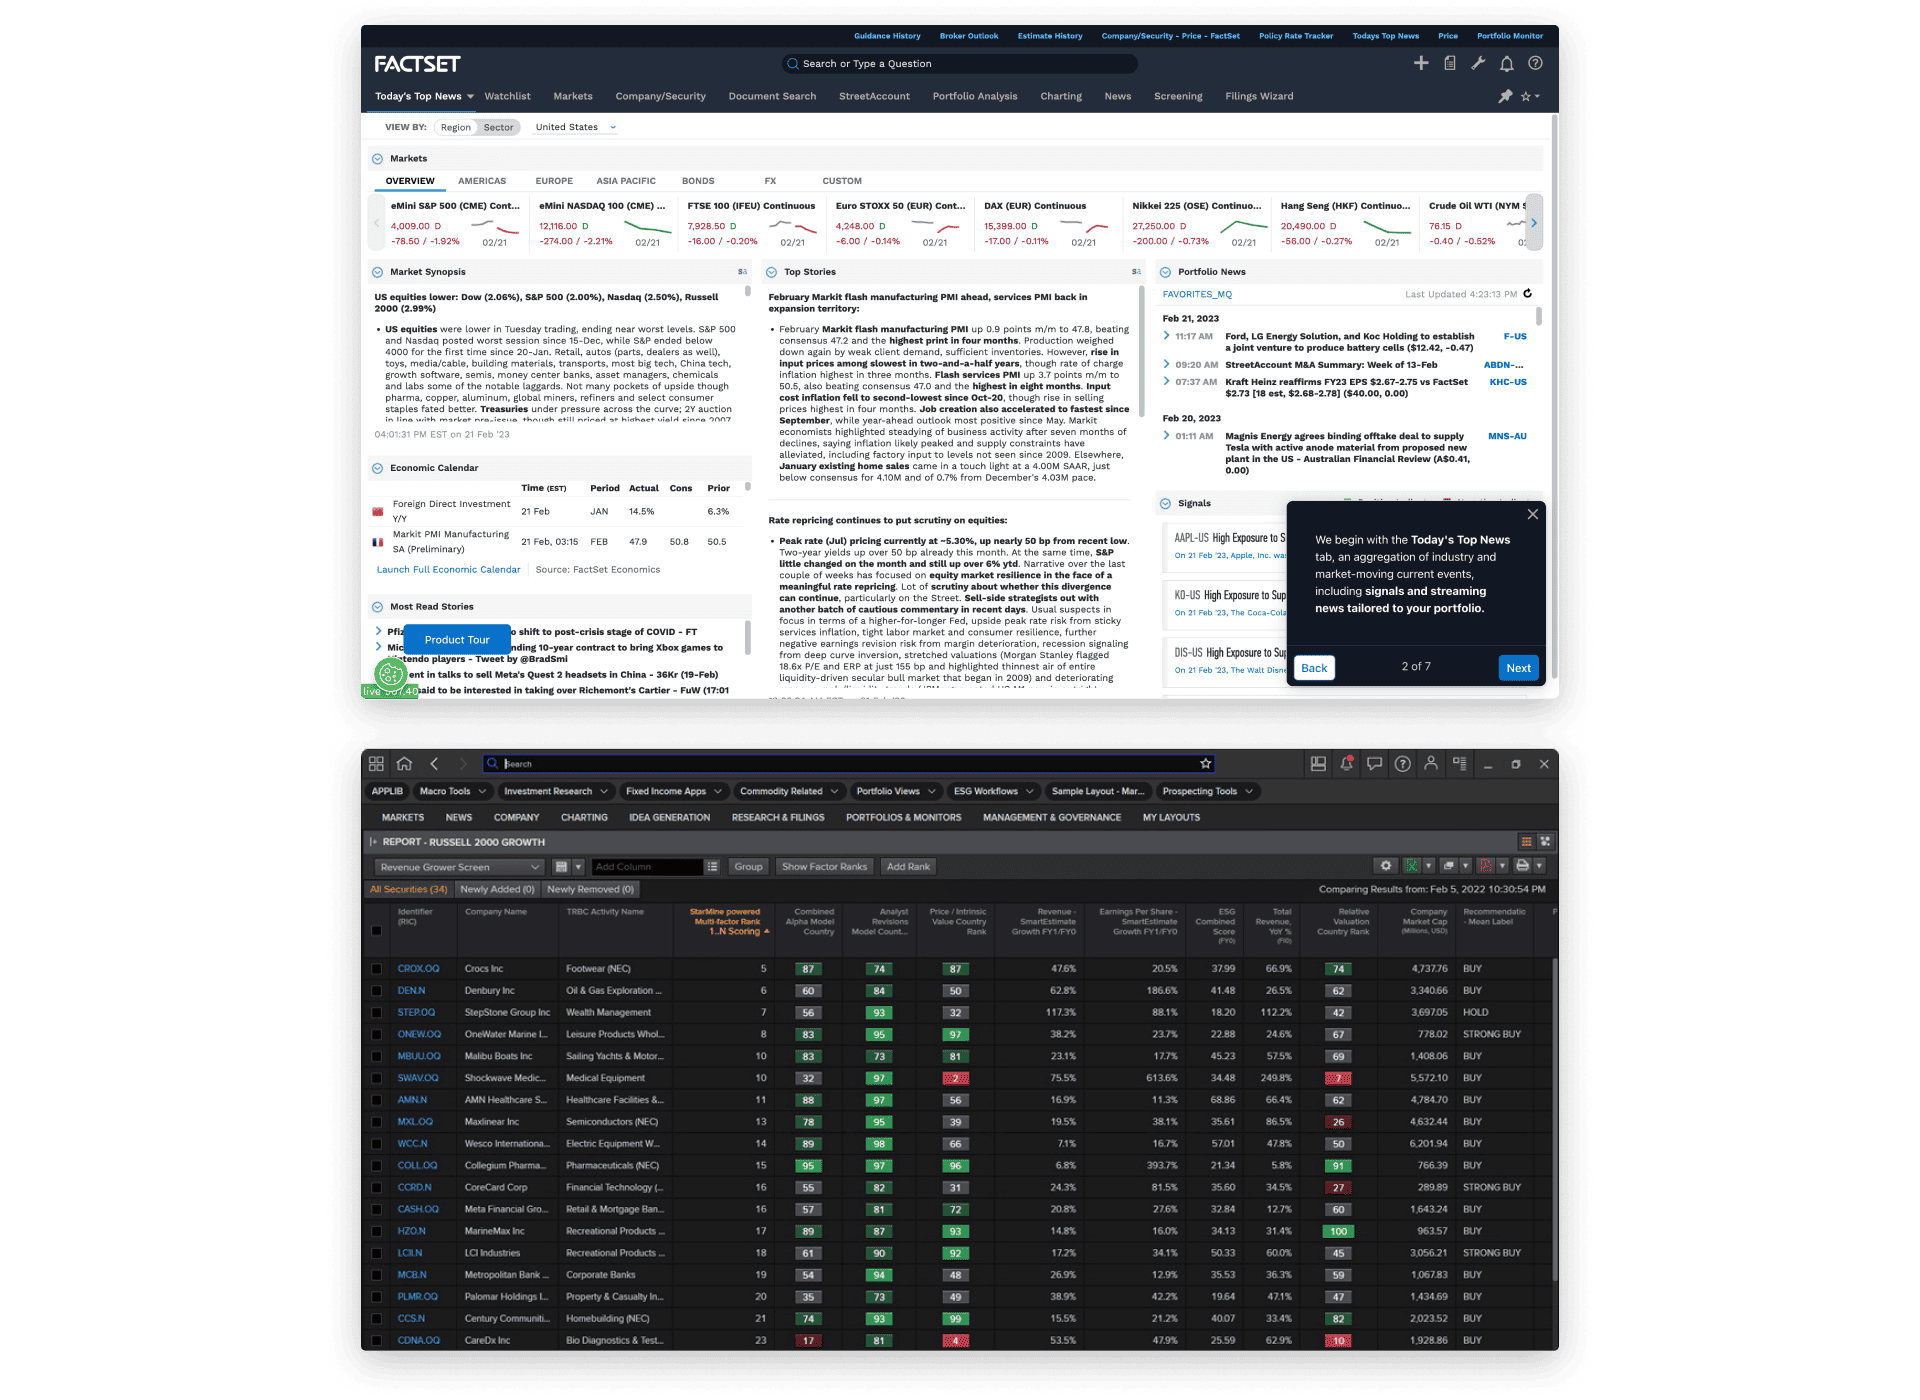This screenshot has width=1920, height=1400.
Task: Switch to the AMERICAS markets tab
Action: click(482, 181)
